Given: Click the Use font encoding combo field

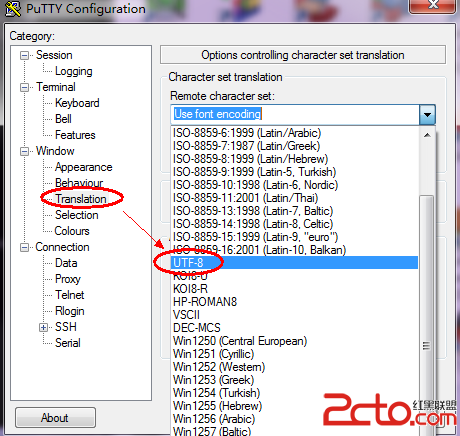Looking at the screenshot, I should [x=295, y=115].
